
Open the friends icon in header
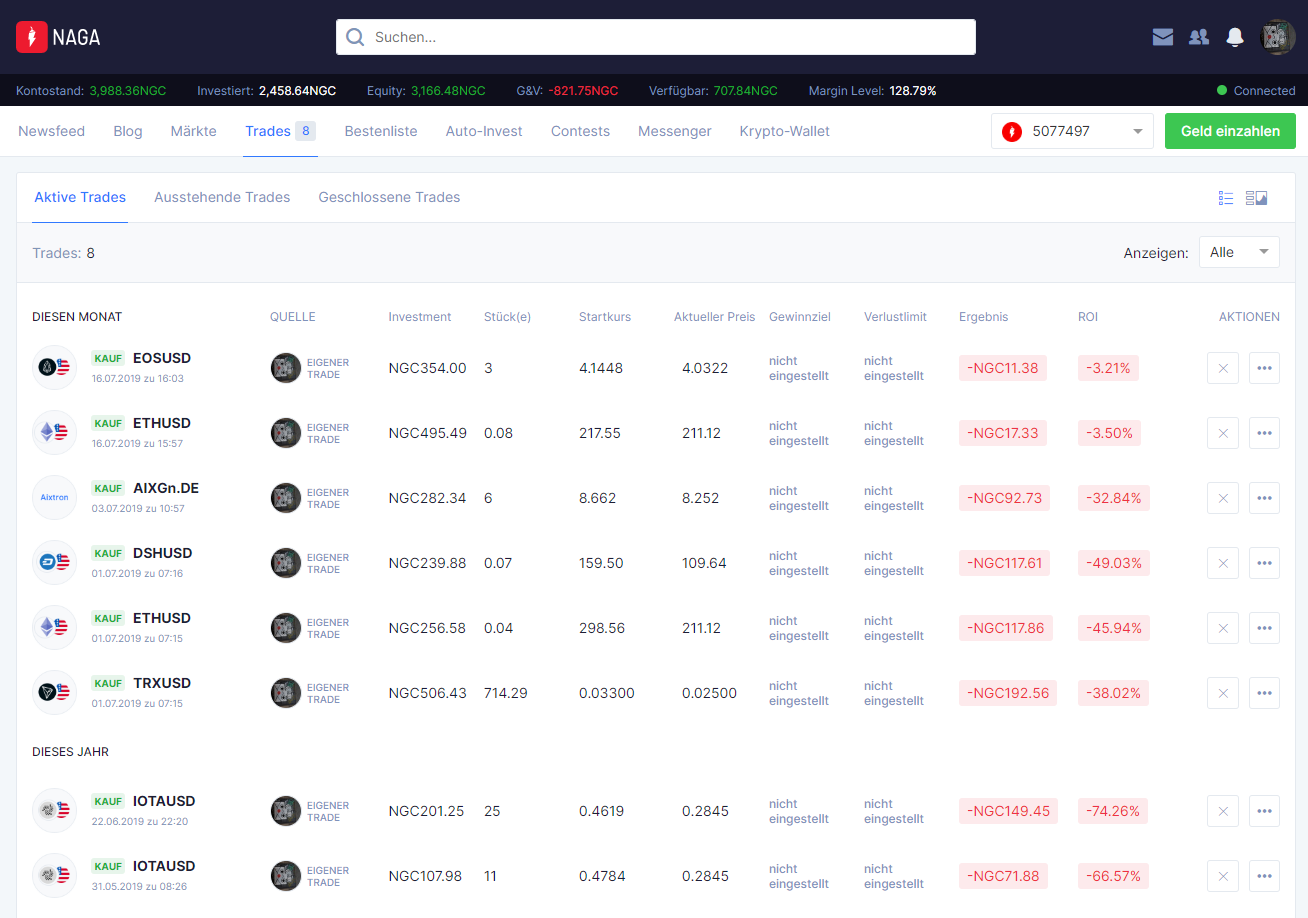tap(1199, 37)
